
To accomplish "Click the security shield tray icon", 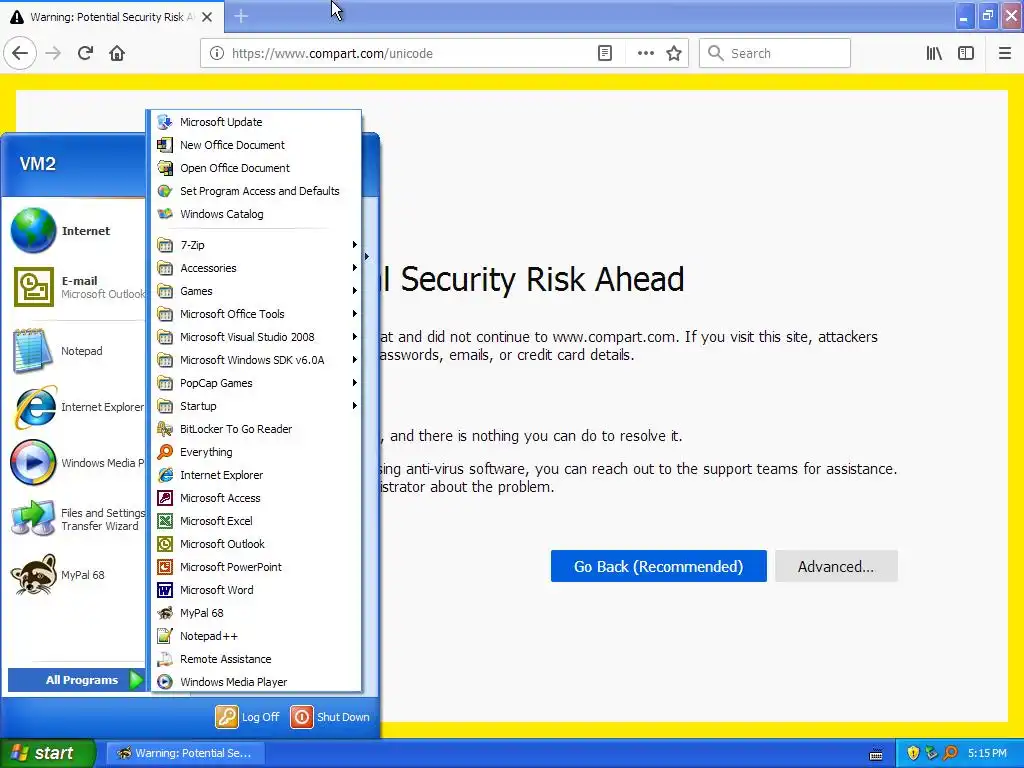I will [913, 753].
